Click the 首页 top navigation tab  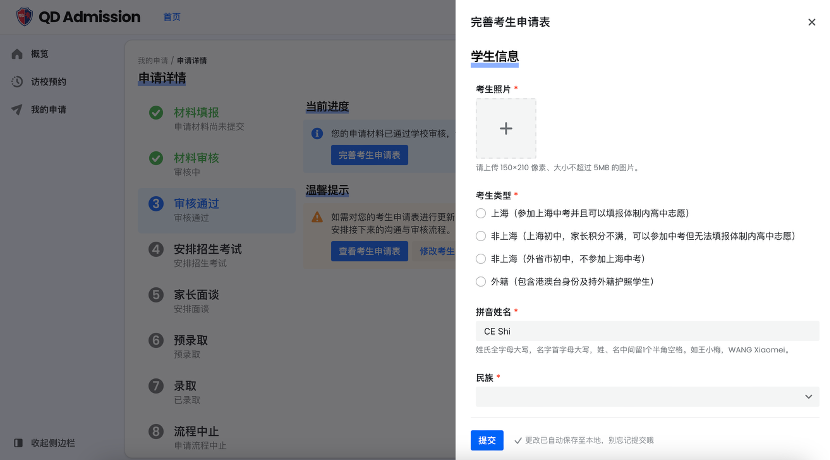click(172, 18)
